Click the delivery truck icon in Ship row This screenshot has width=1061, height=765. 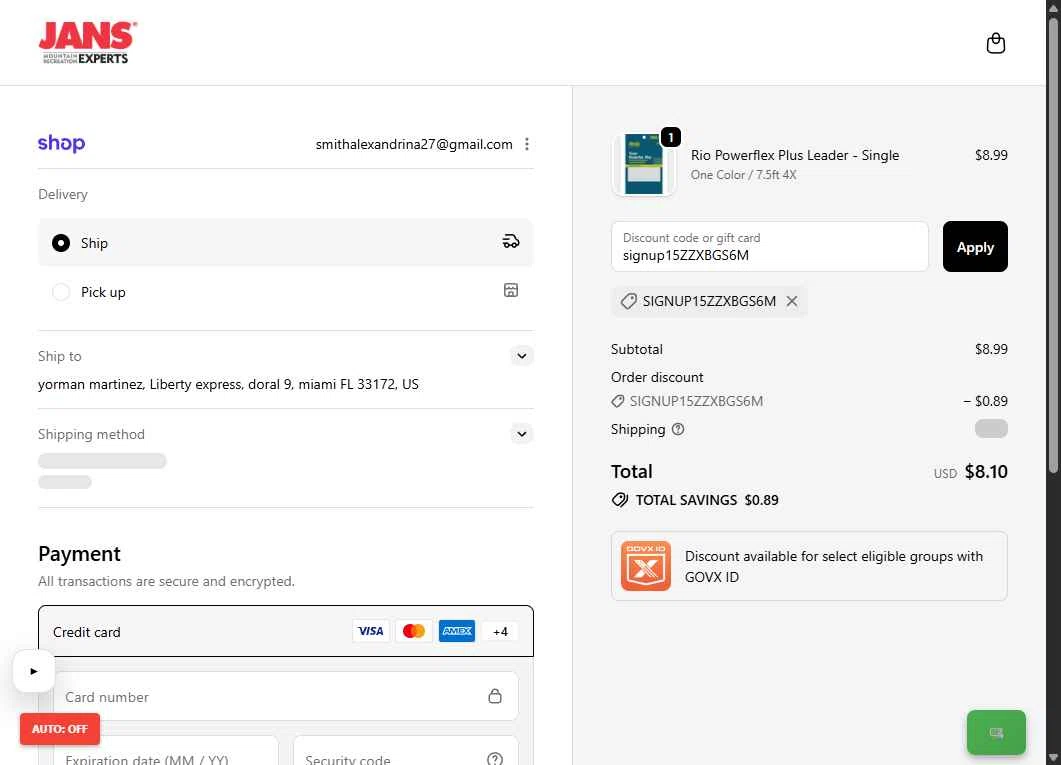click(x=511, y=241)
